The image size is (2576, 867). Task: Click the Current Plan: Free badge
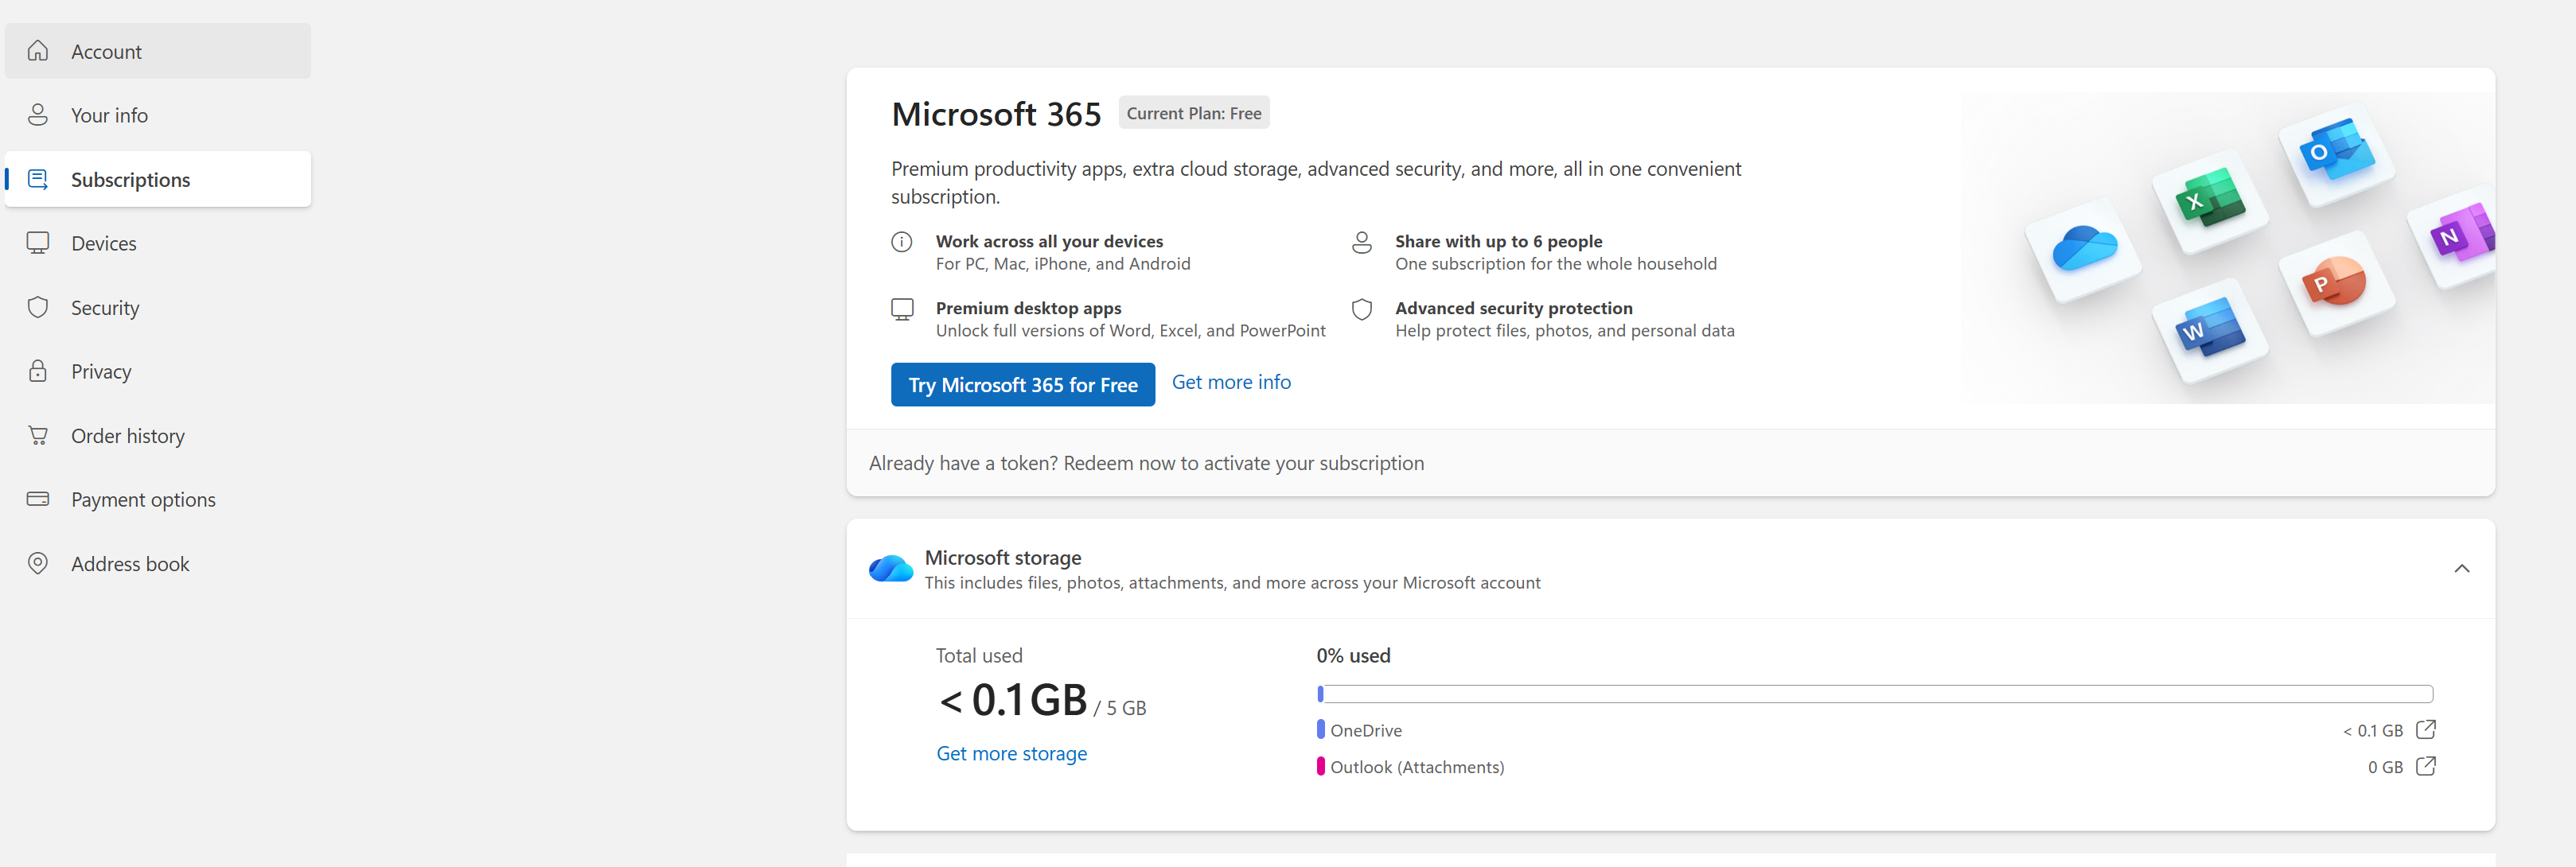(1194, 113)
